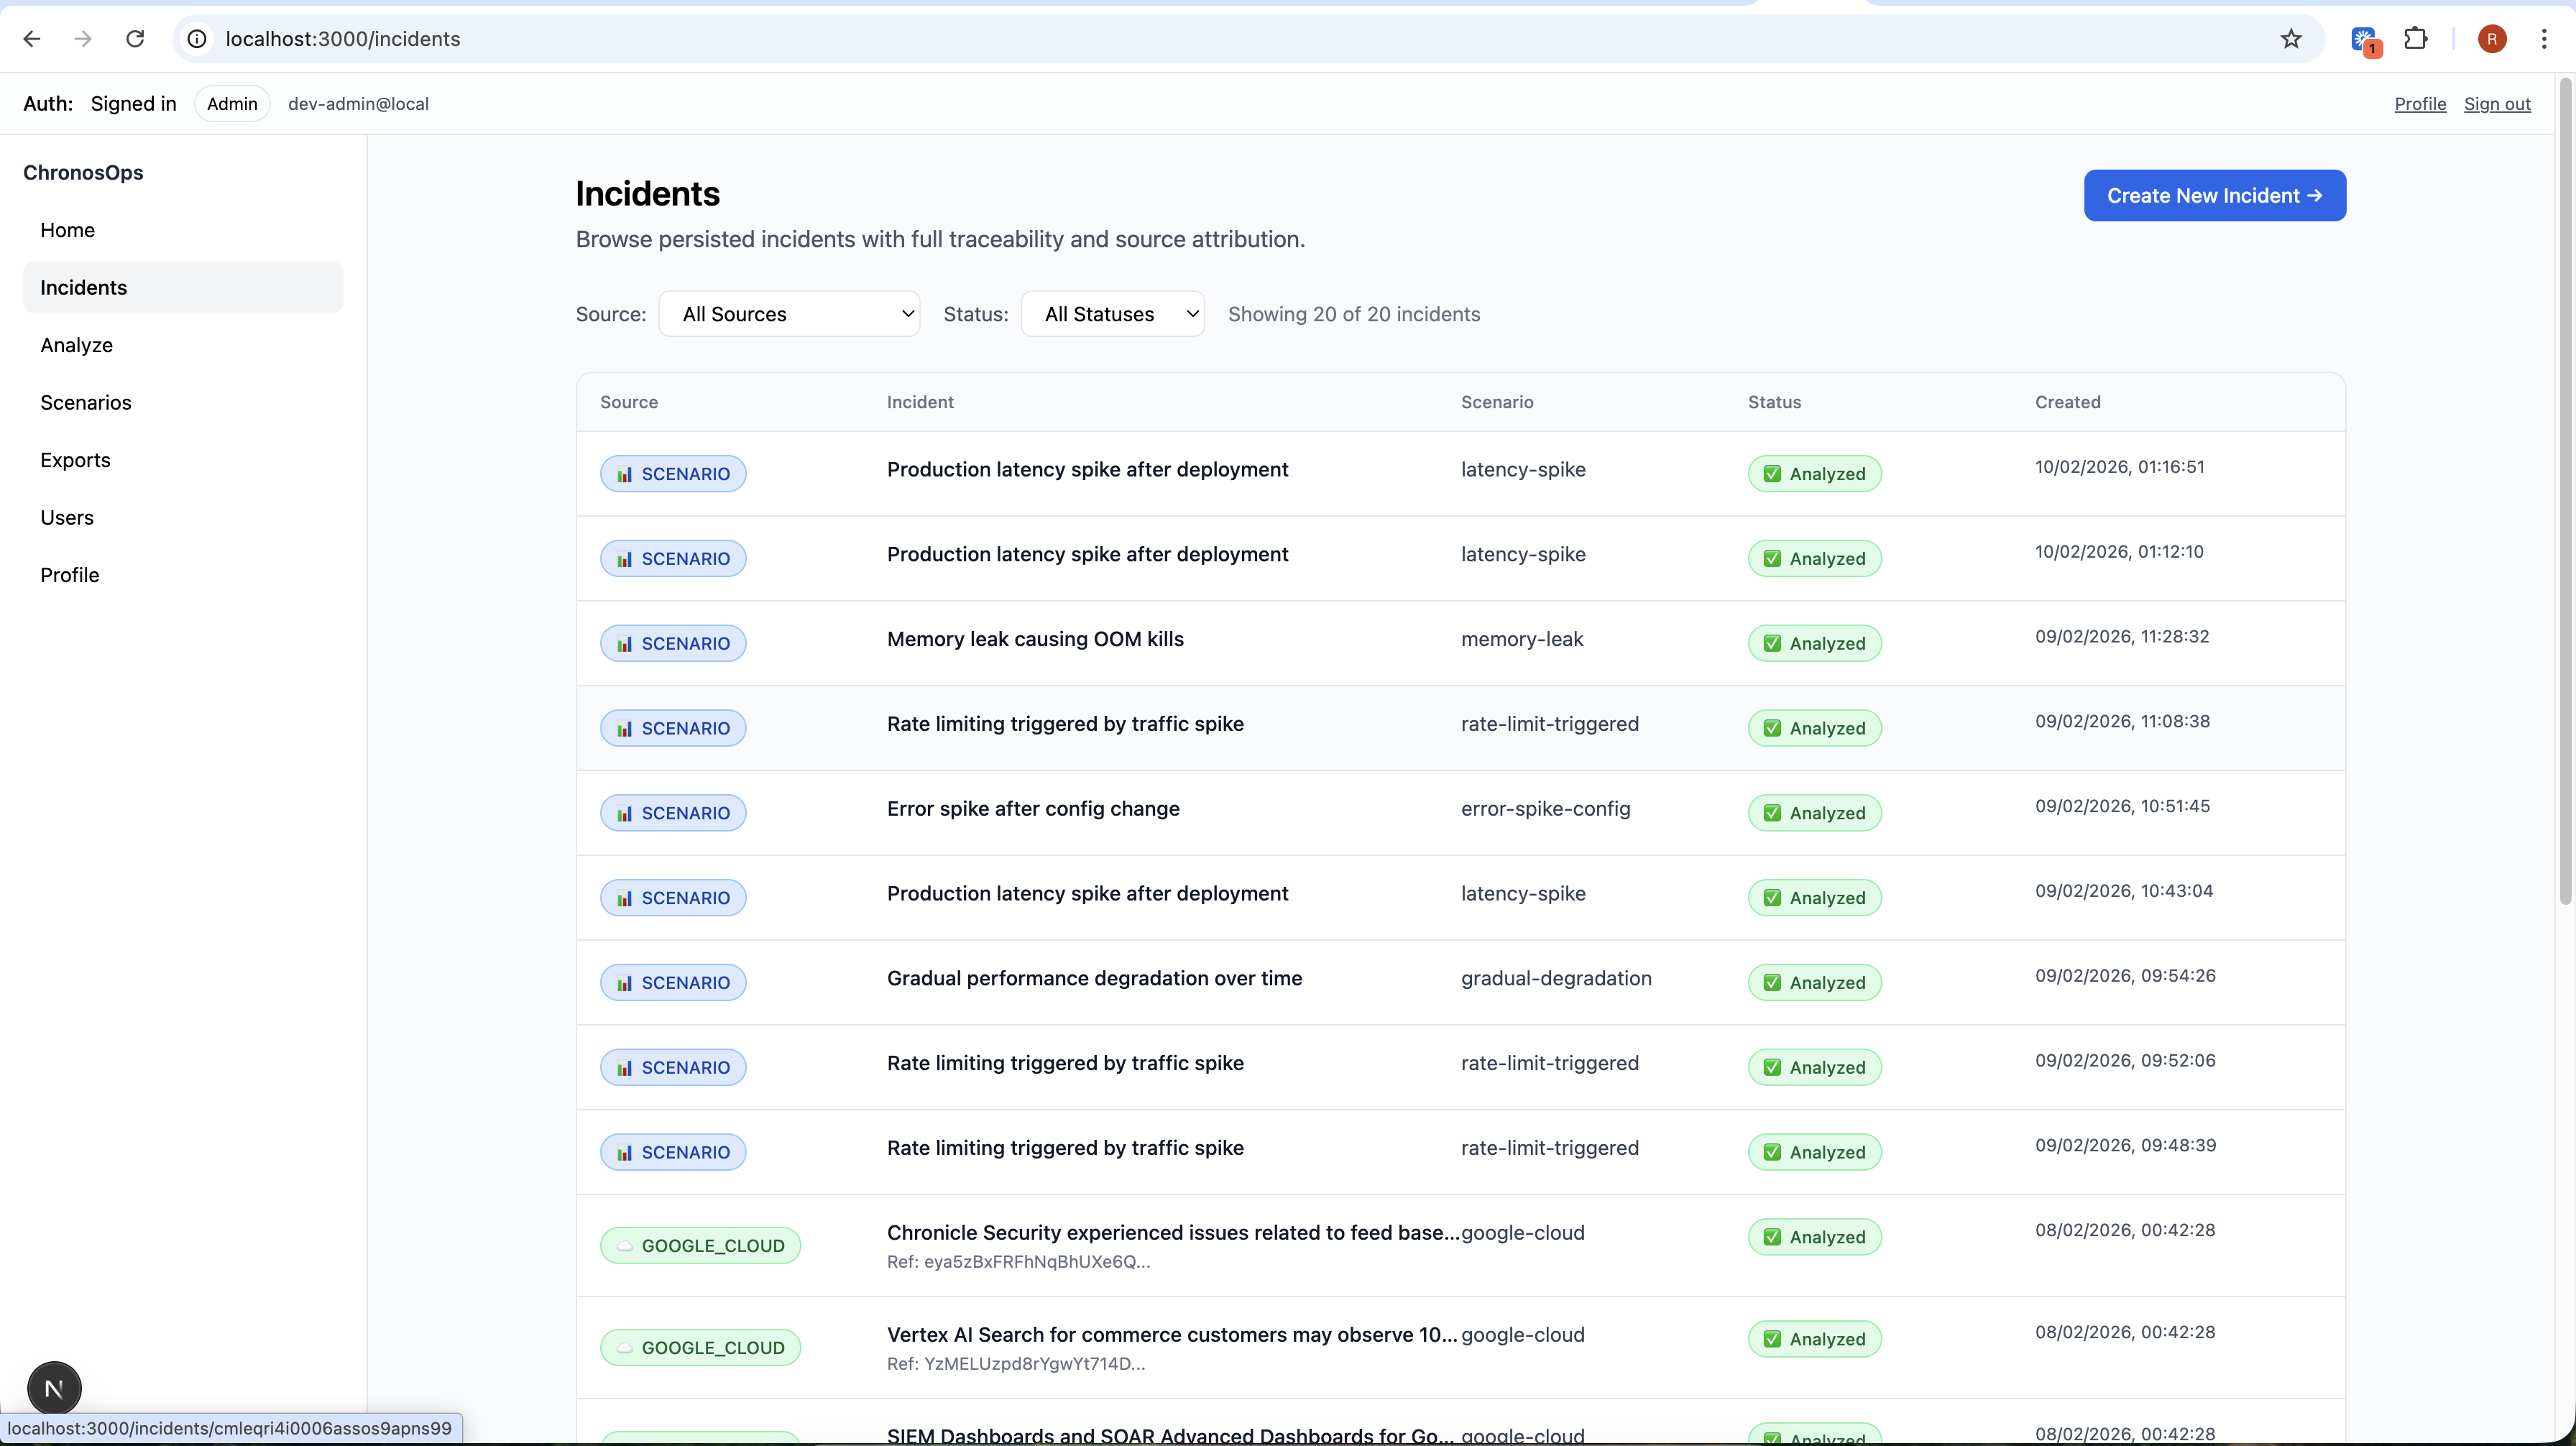Click the browser back arrow

tap(32, 39)
